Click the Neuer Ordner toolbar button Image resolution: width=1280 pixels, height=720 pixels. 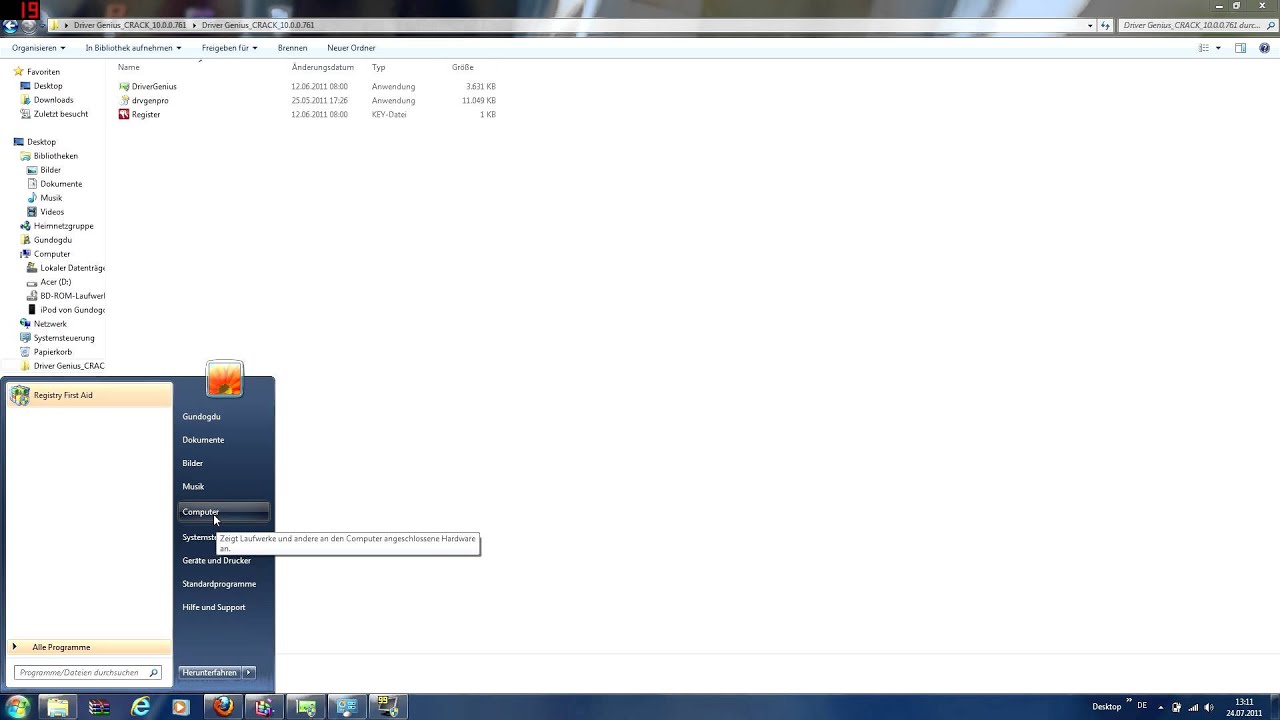351,48
